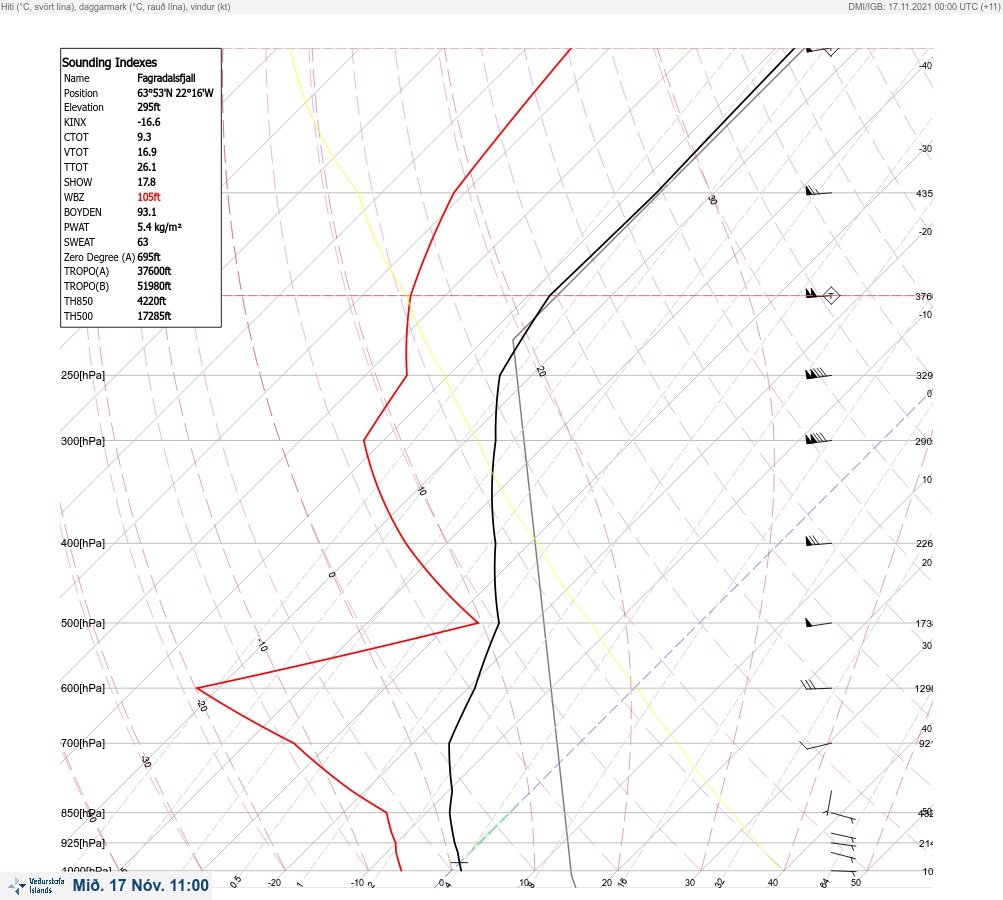The image size is (1003, 900).
Task: Click the wind barb at 700 hPa
Action: tap(816, 745)
